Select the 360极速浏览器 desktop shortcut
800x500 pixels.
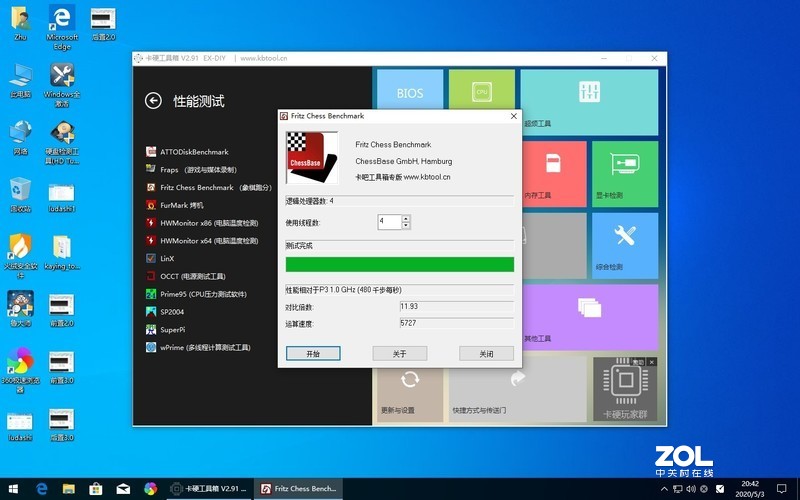tap(20, 370)
